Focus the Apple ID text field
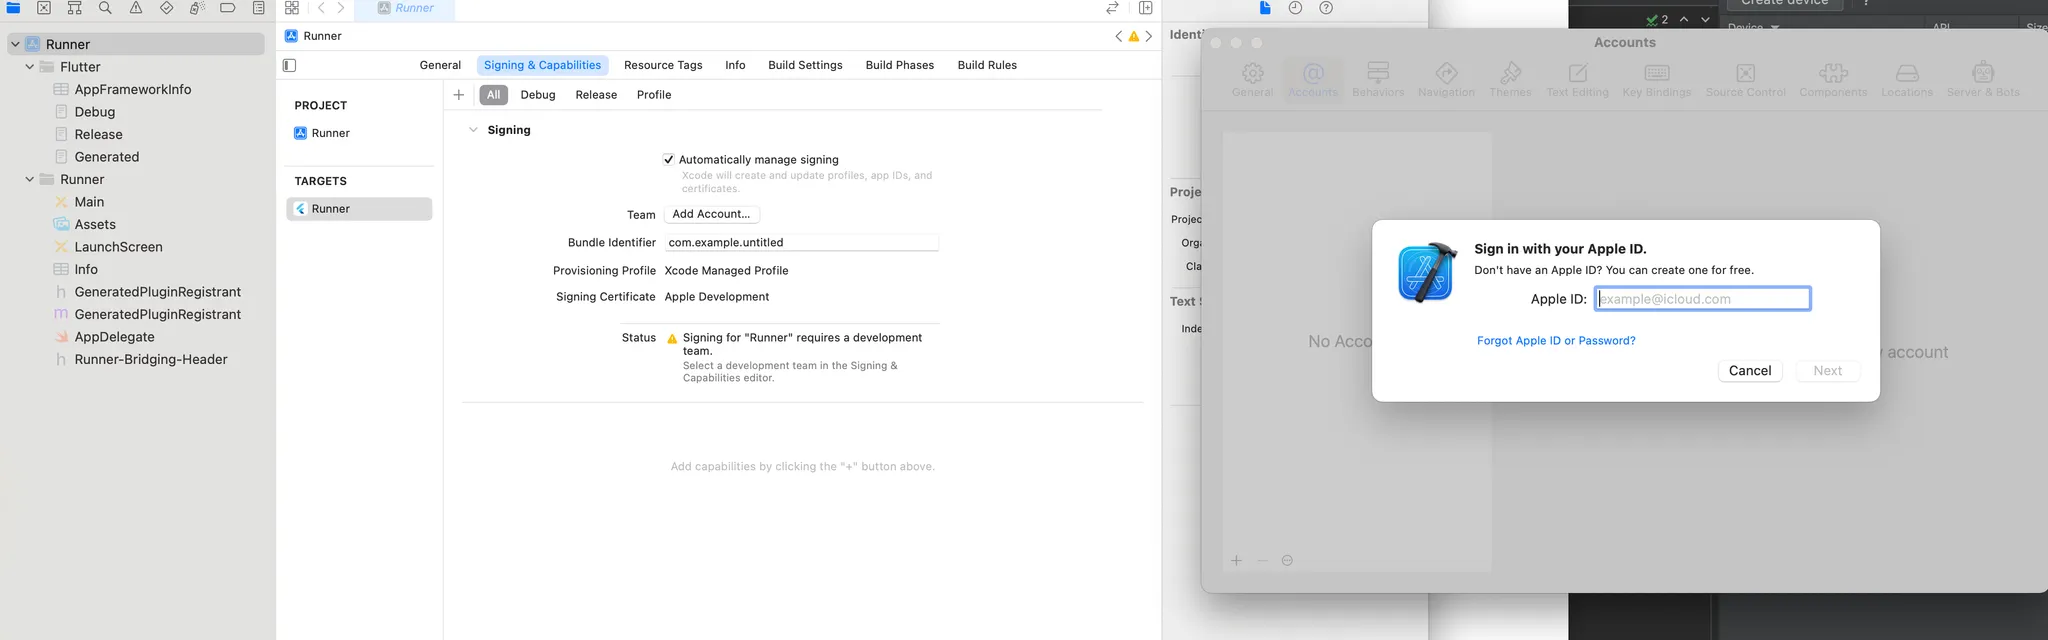Screen dimensions: 2048x640 1702,299
